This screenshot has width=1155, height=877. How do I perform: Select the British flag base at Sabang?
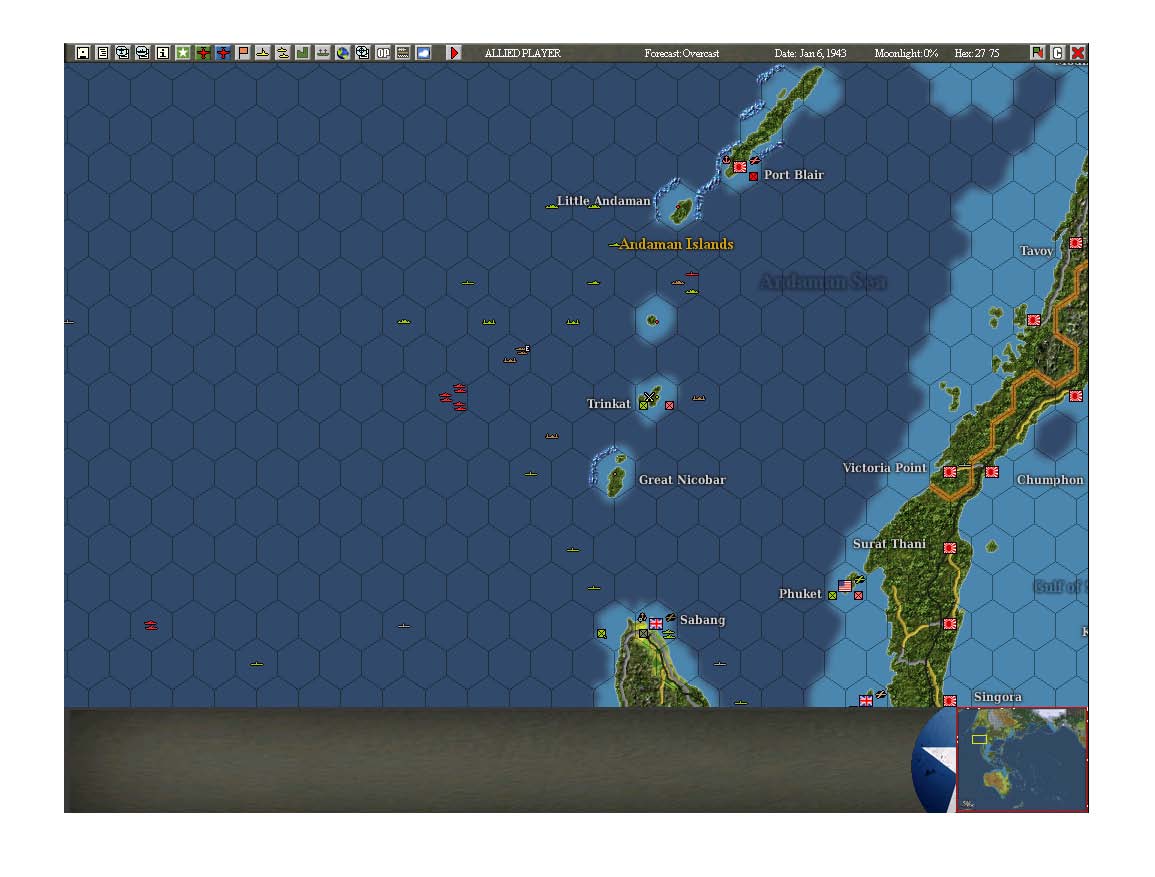tap(656, 624)
